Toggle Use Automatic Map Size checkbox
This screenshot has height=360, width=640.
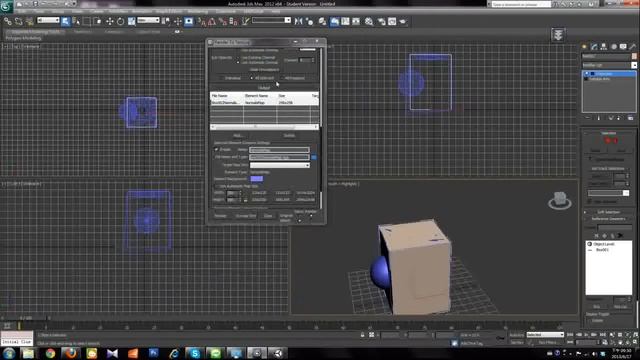tap(216, 186)
